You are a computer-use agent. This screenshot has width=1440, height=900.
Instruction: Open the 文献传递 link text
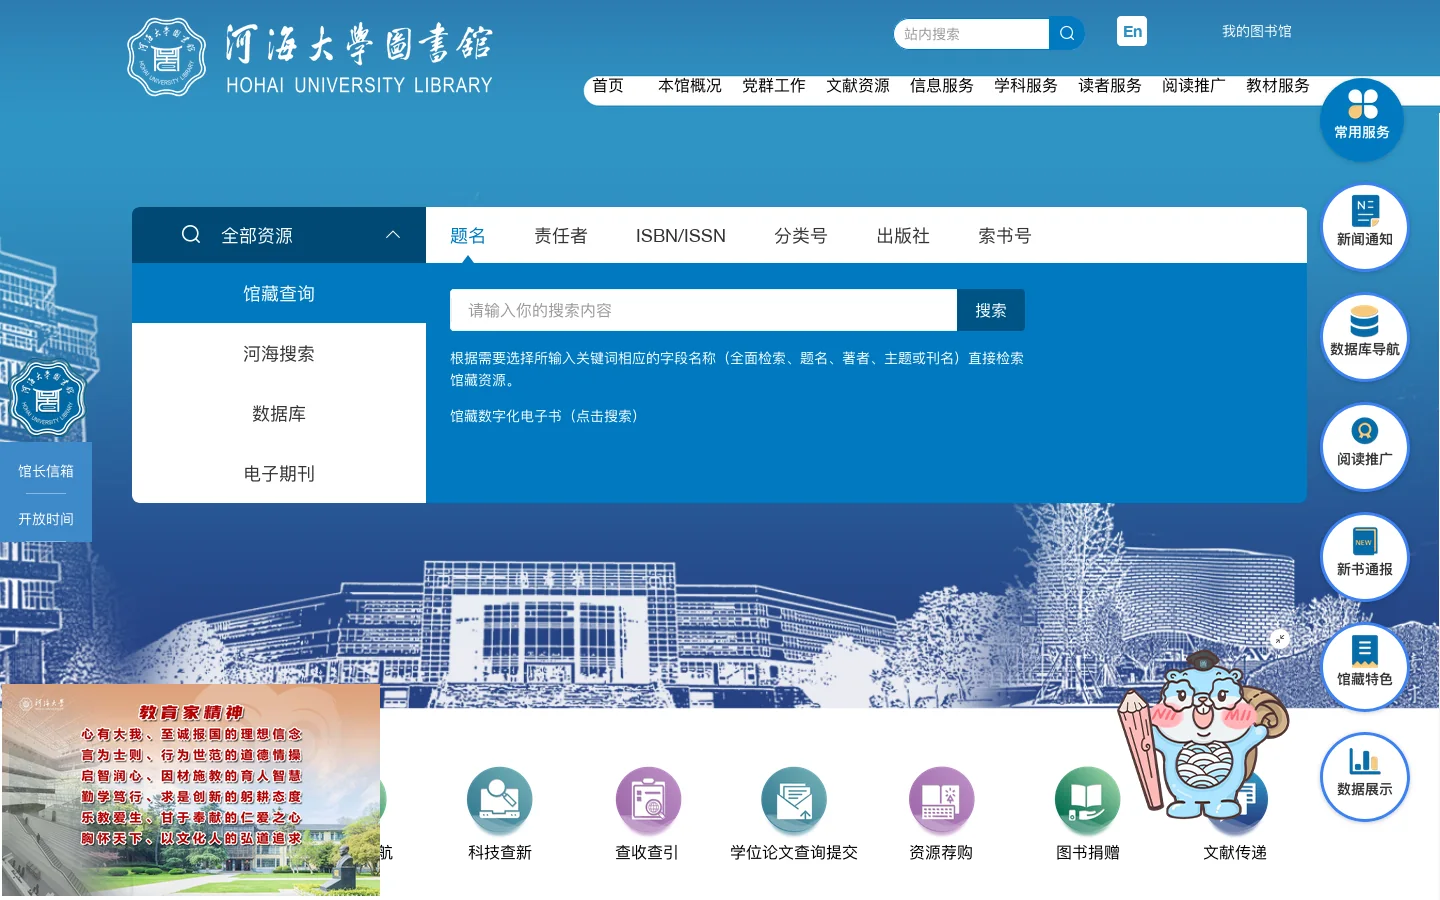point(1235,852)
